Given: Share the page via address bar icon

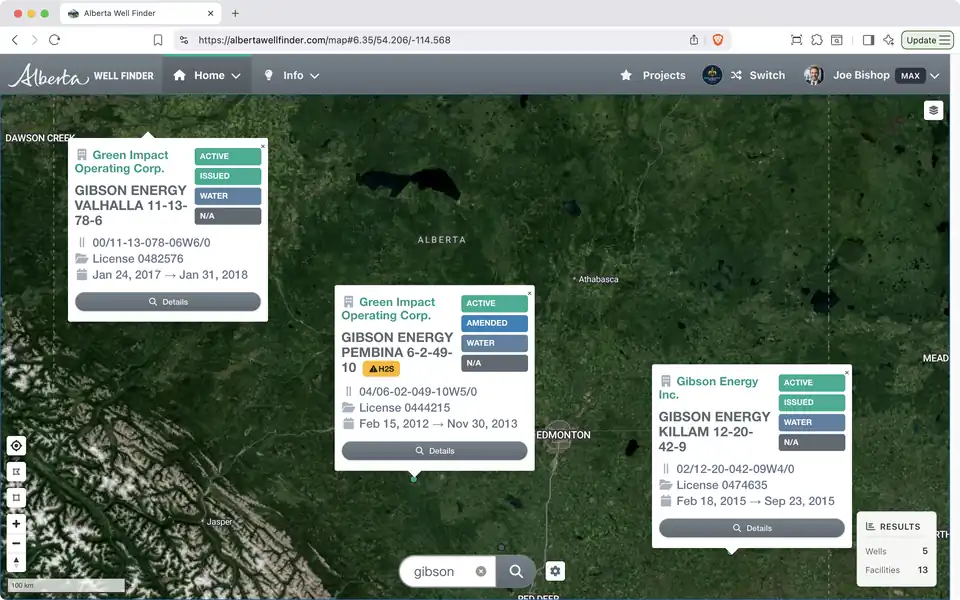Looking at the screenshot, I should 694,40.
